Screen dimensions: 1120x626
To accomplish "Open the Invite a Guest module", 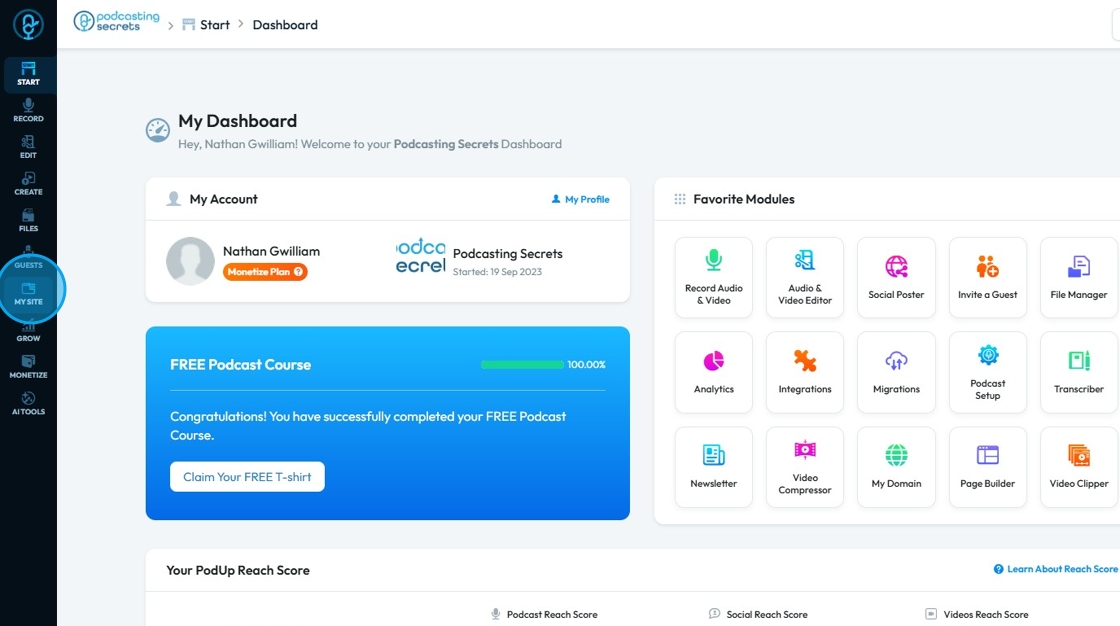I will tap(988, 277).
